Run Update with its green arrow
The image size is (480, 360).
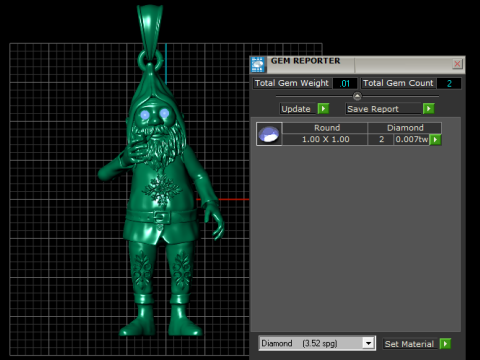tap(323, 109)
